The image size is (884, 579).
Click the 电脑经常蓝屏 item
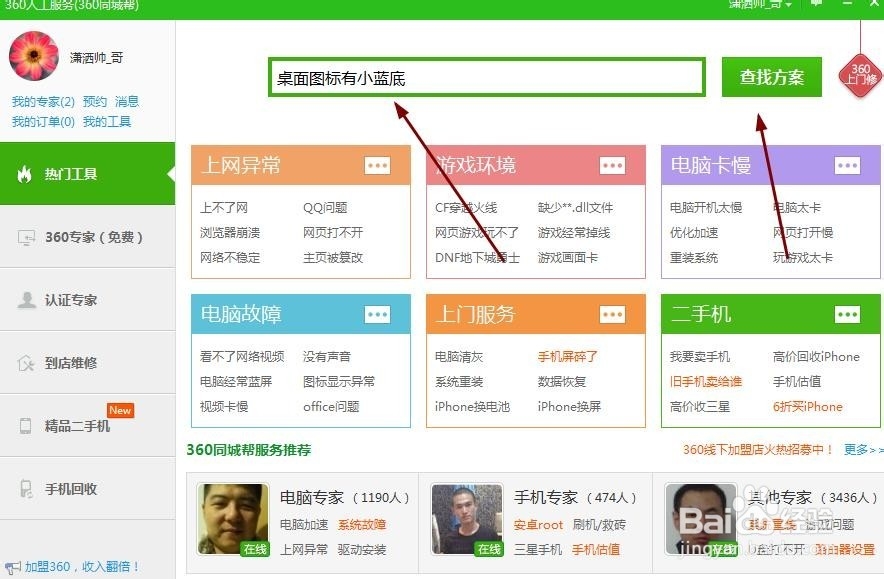[236, 382]
